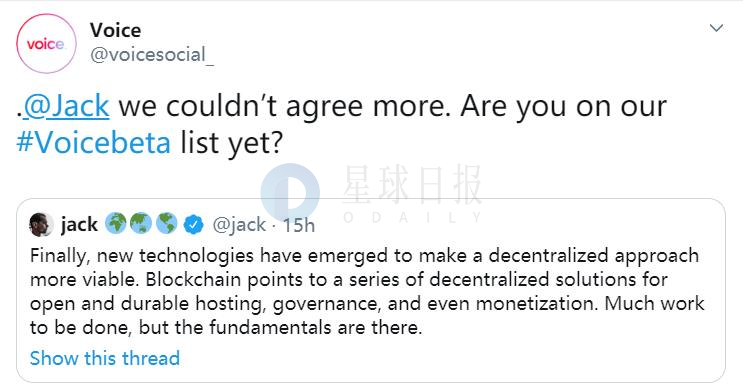Open the #Voicebeta hashtag
Image resolution: width=743 pixels, height=386 pixels.
click(x=93, y=142)
